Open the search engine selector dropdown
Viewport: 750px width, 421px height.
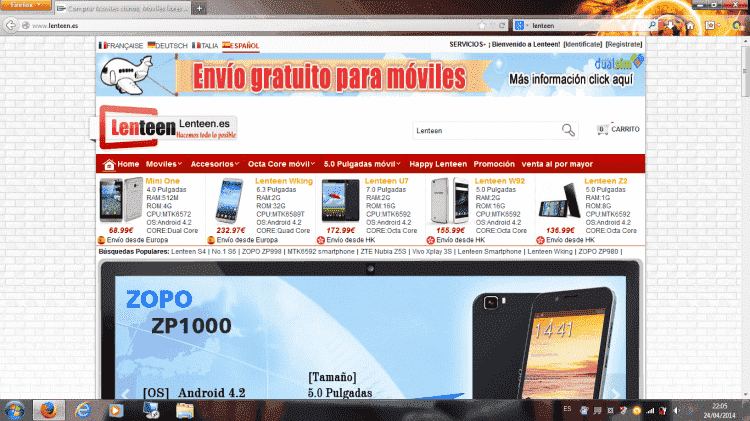(522, 25)
